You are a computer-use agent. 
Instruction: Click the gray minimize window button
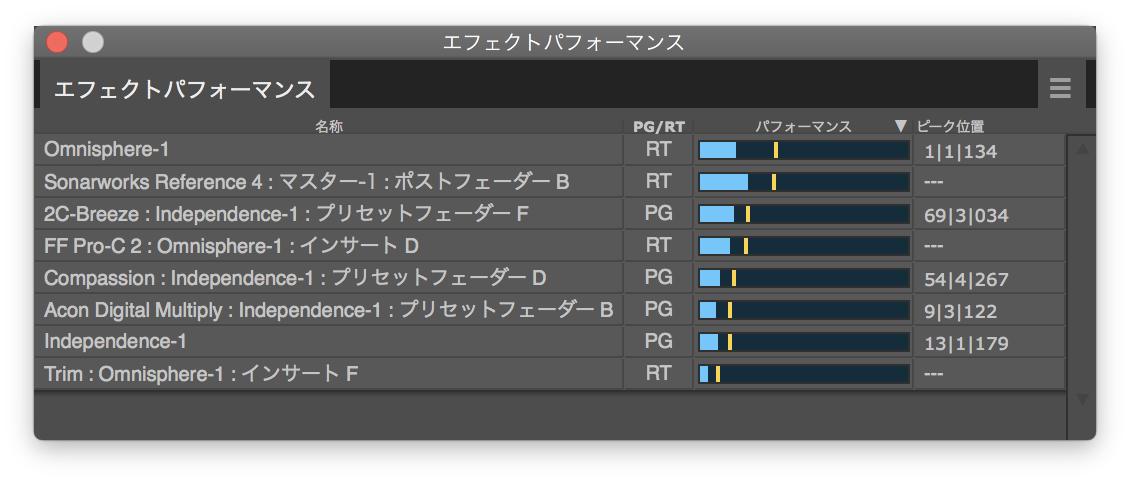[x=93, y=43]
